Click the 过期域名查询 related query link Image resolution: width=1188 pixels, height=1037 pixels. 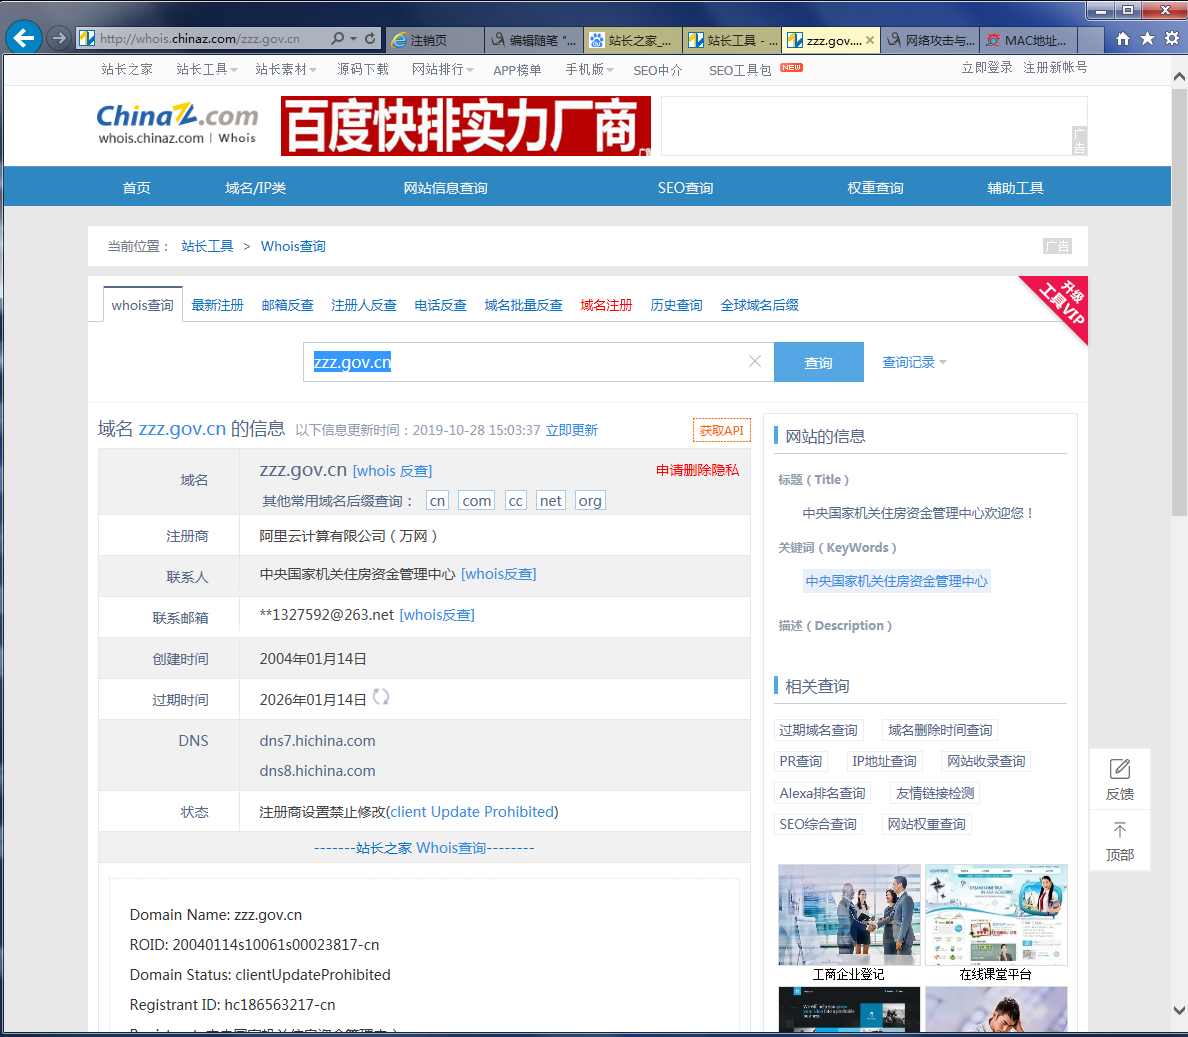pos(818,729)
